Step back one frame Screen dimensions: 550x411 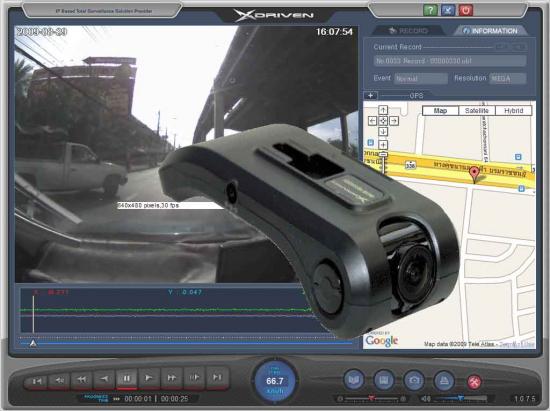coord(59,380)
